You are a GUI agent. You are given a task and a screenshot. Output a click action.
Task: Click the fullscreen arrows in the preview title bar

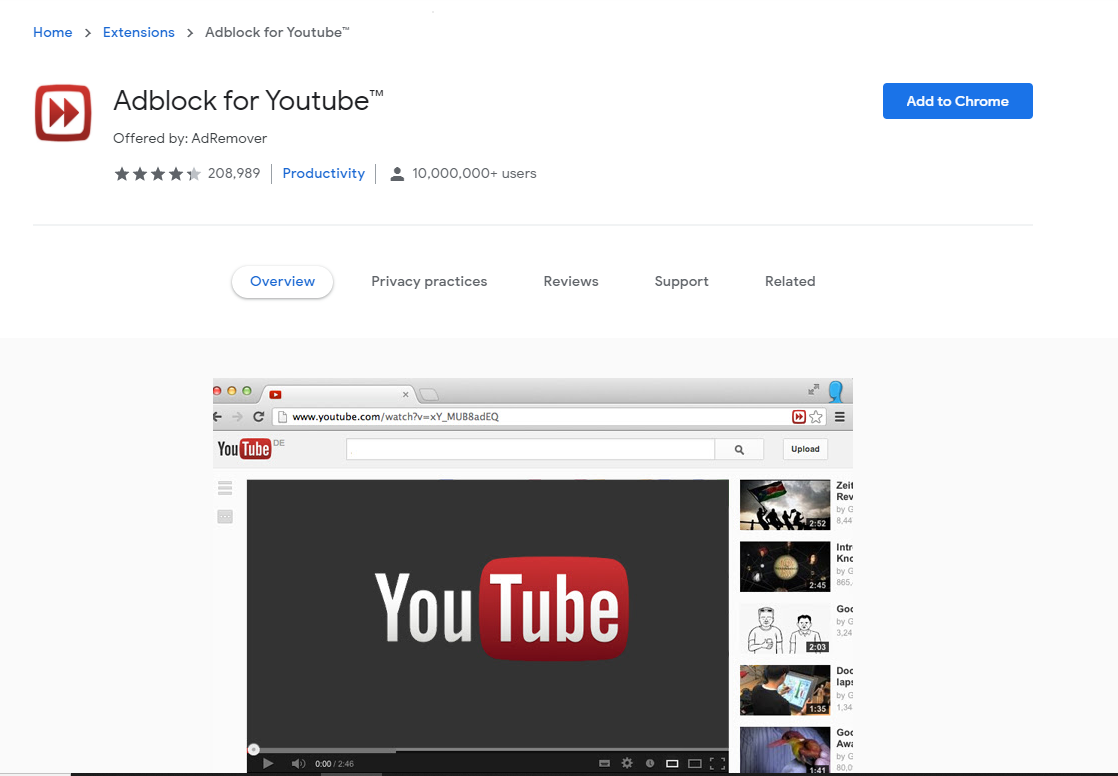pos(813,389)
